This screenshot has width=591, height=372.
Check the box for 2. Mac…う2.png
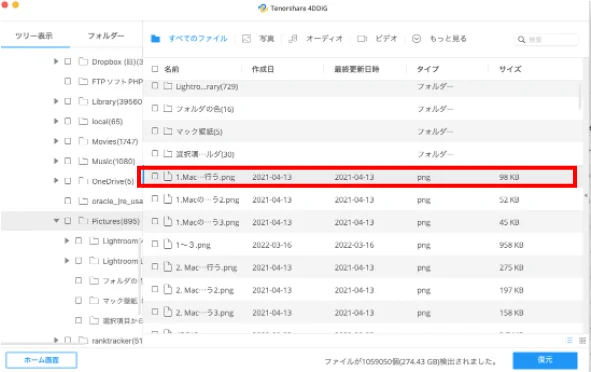click(155, 289)
